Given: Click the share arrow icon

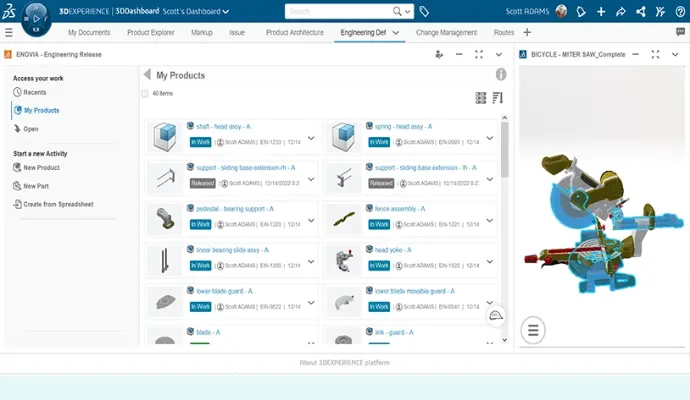Looking at the screenshot, I should 620,11.
